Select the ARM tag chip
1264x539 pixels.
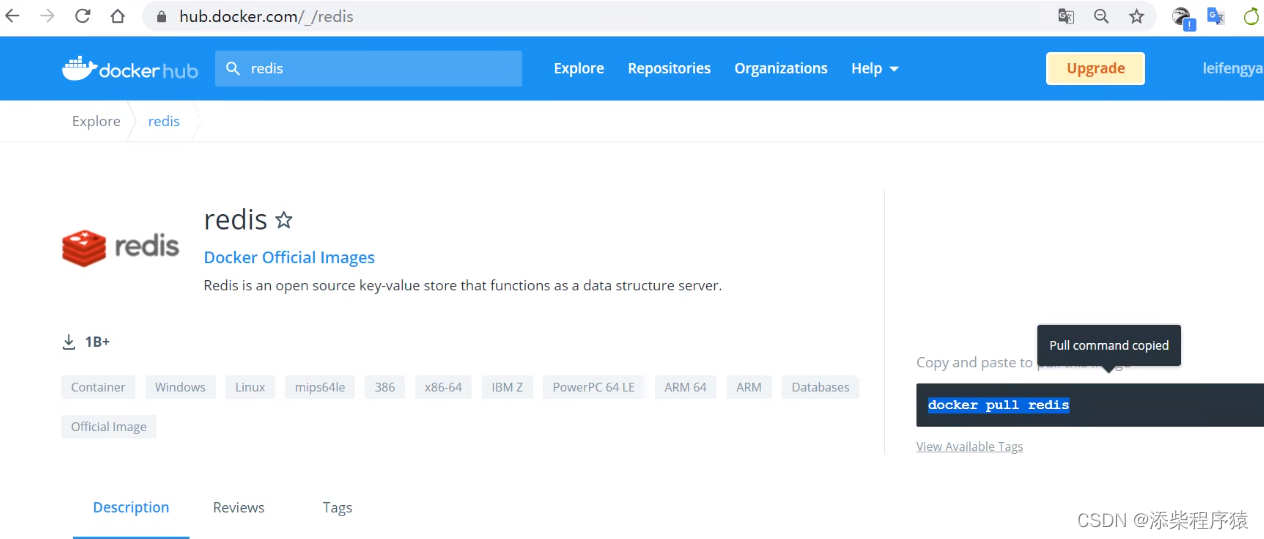point(749,387)
